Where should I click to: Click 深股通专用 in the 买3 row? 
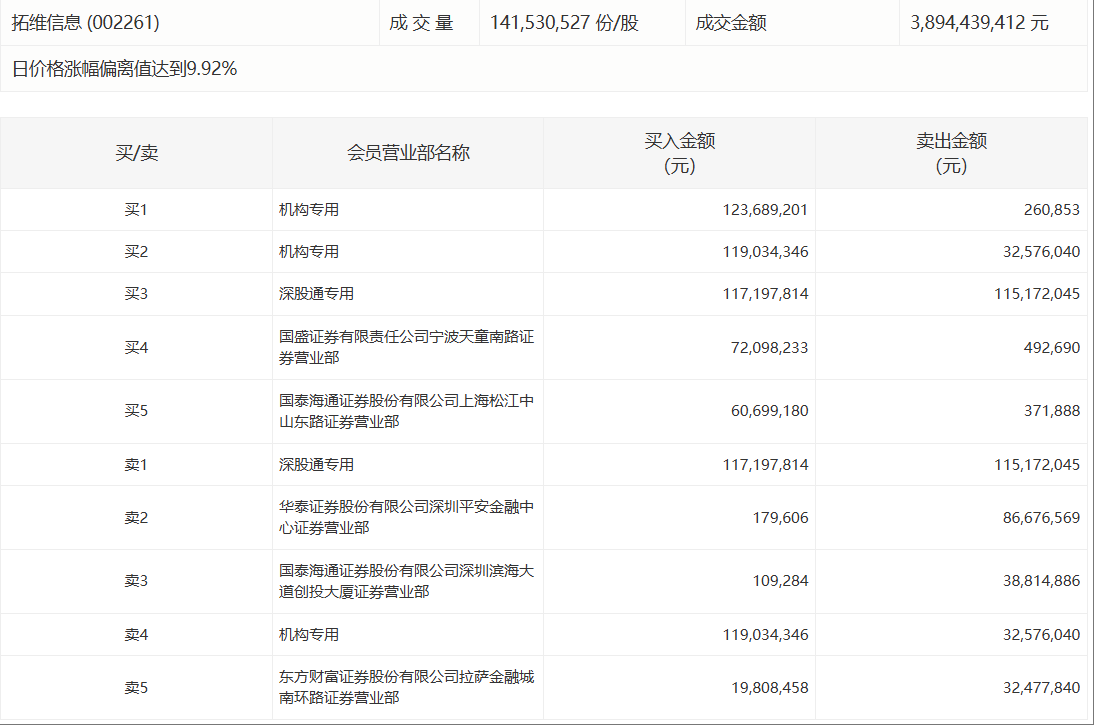[316, 294]
